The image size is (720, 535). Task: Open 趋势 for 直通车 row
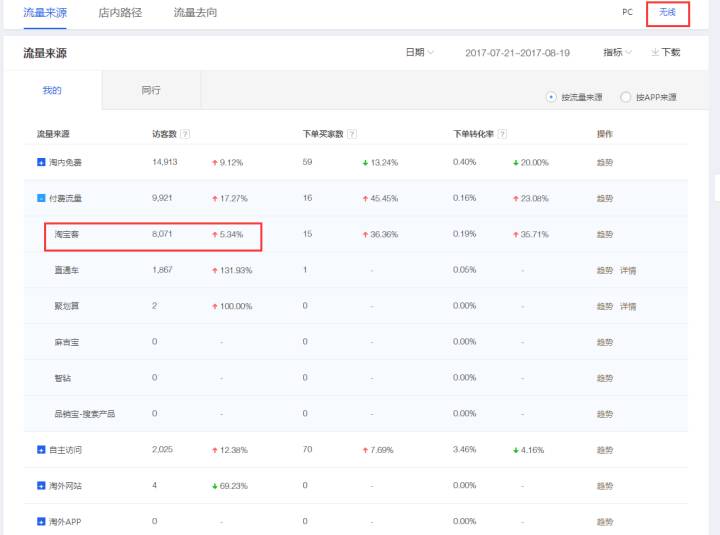pos(605,270)
